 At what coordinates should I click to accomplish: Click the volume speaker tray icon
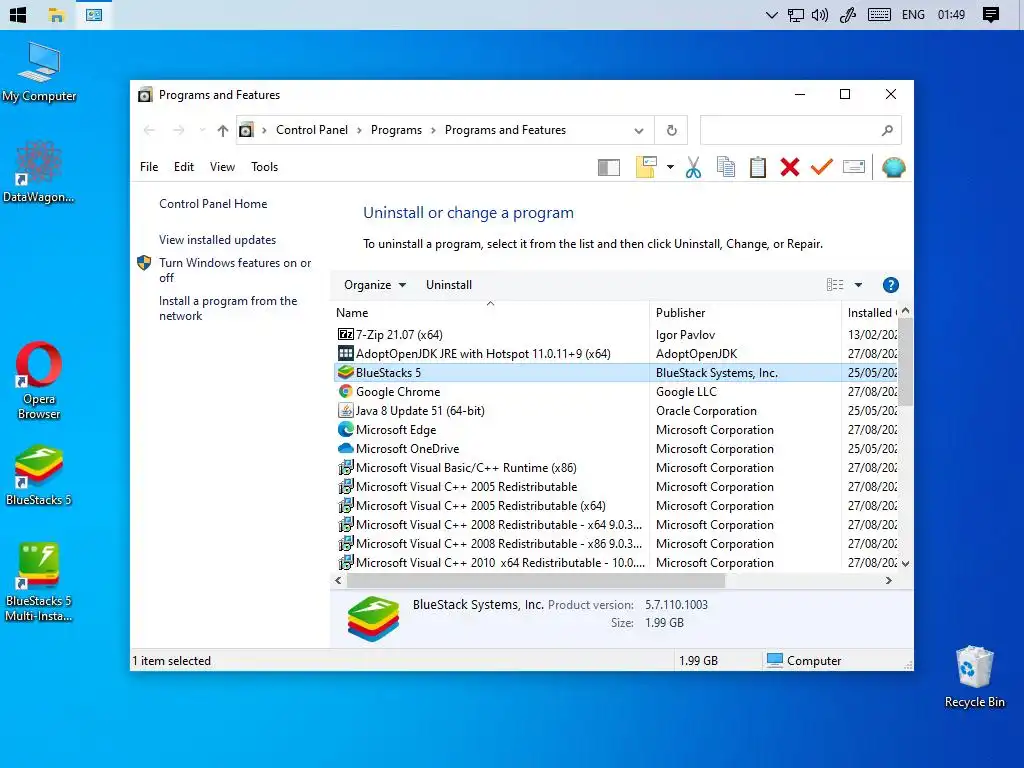pyautogui.click(x=820, y=14)
